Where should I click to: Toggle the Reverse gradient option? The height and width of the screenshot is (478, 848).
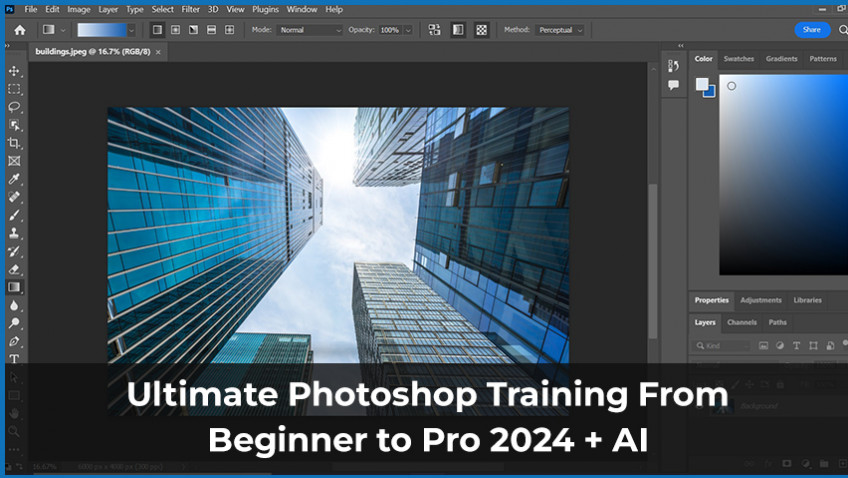click(435, 30)
